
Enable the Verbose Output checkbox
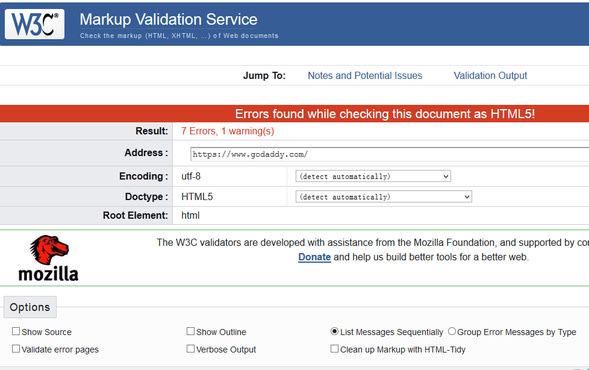tap(190, 349)
